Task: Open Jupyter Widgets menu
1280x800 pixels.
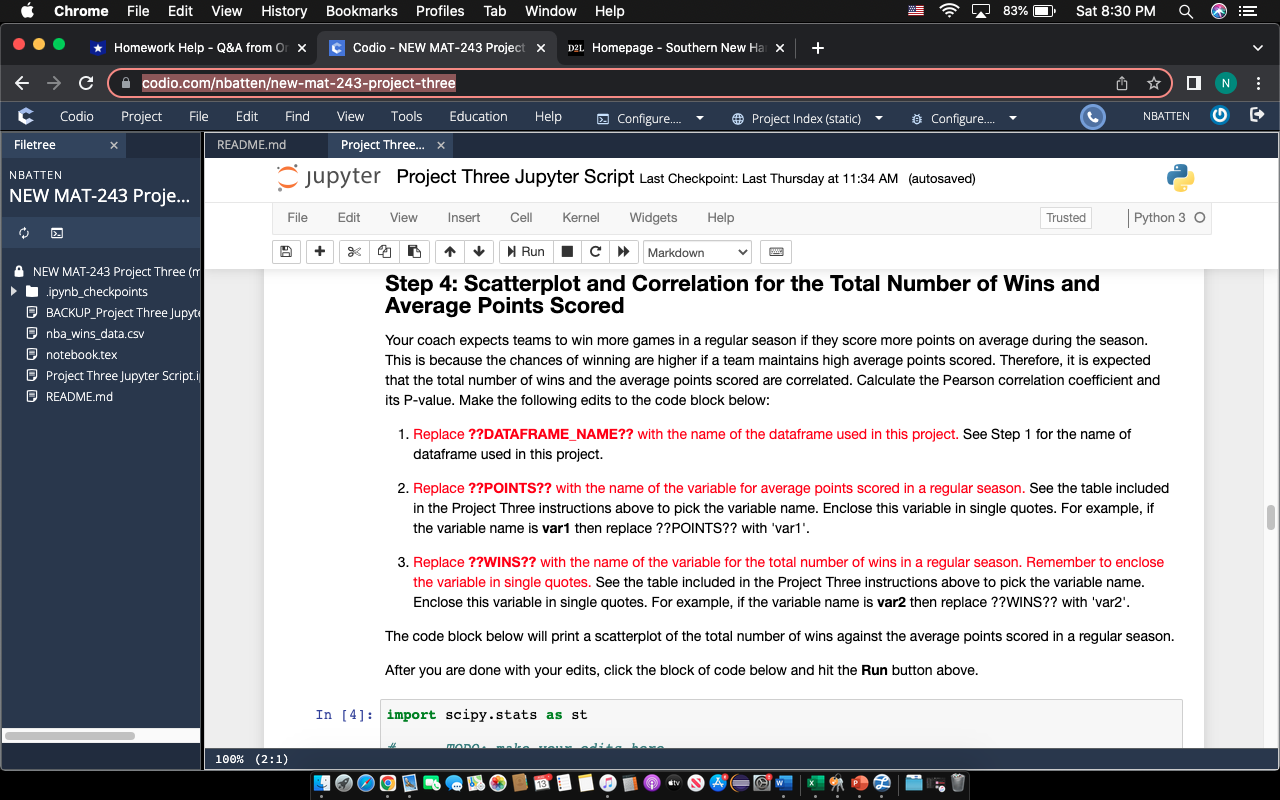Action: (x=653, y=217)
